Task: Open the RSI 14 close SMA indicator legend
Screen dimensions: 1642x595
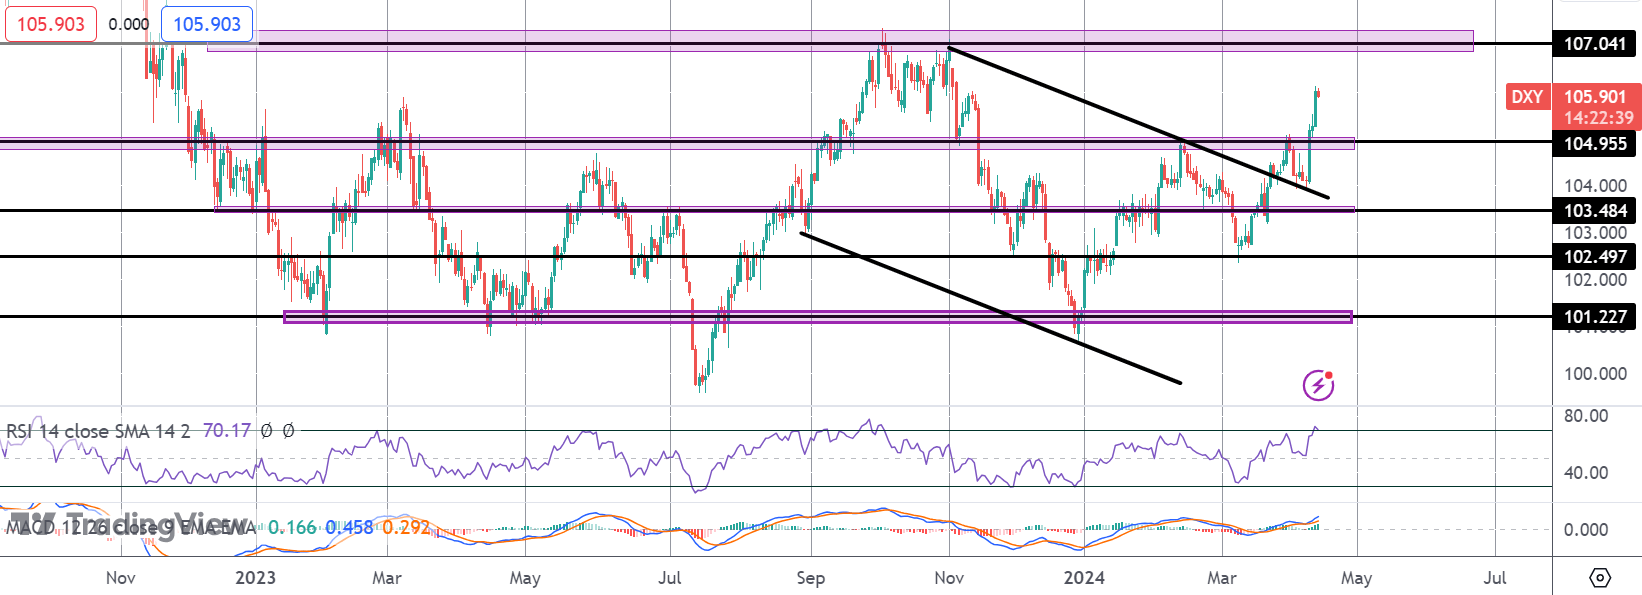Action: (x=98, y=432)
